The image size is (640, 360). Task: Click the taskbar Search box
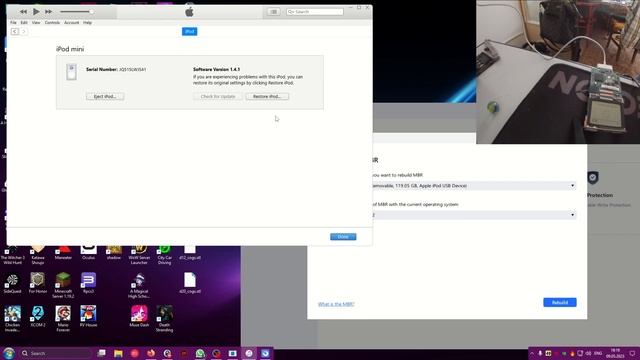(55, 353)
